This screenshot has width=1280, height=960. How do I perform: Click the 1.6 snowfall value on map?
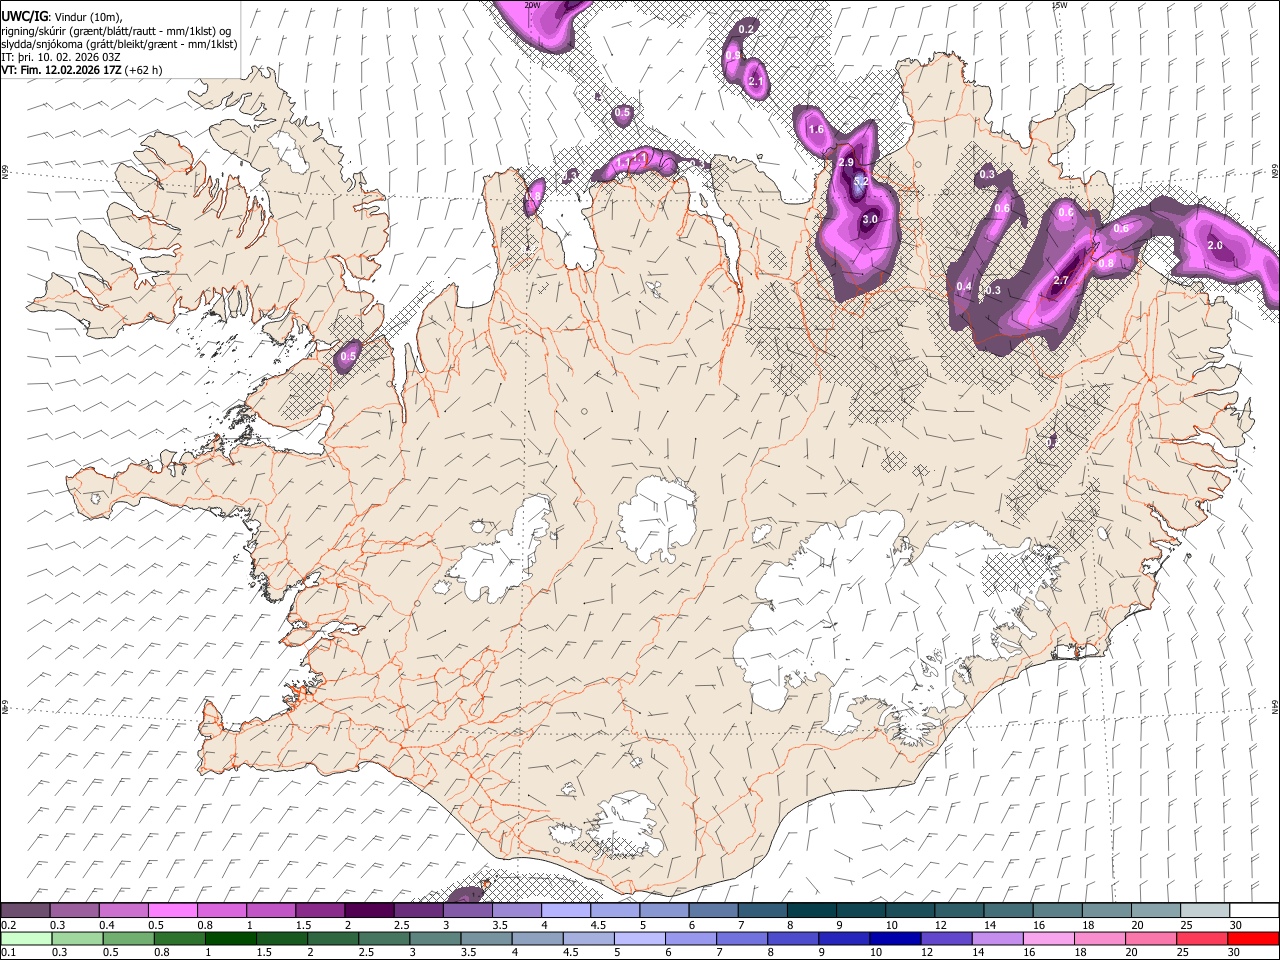(816, 129)
